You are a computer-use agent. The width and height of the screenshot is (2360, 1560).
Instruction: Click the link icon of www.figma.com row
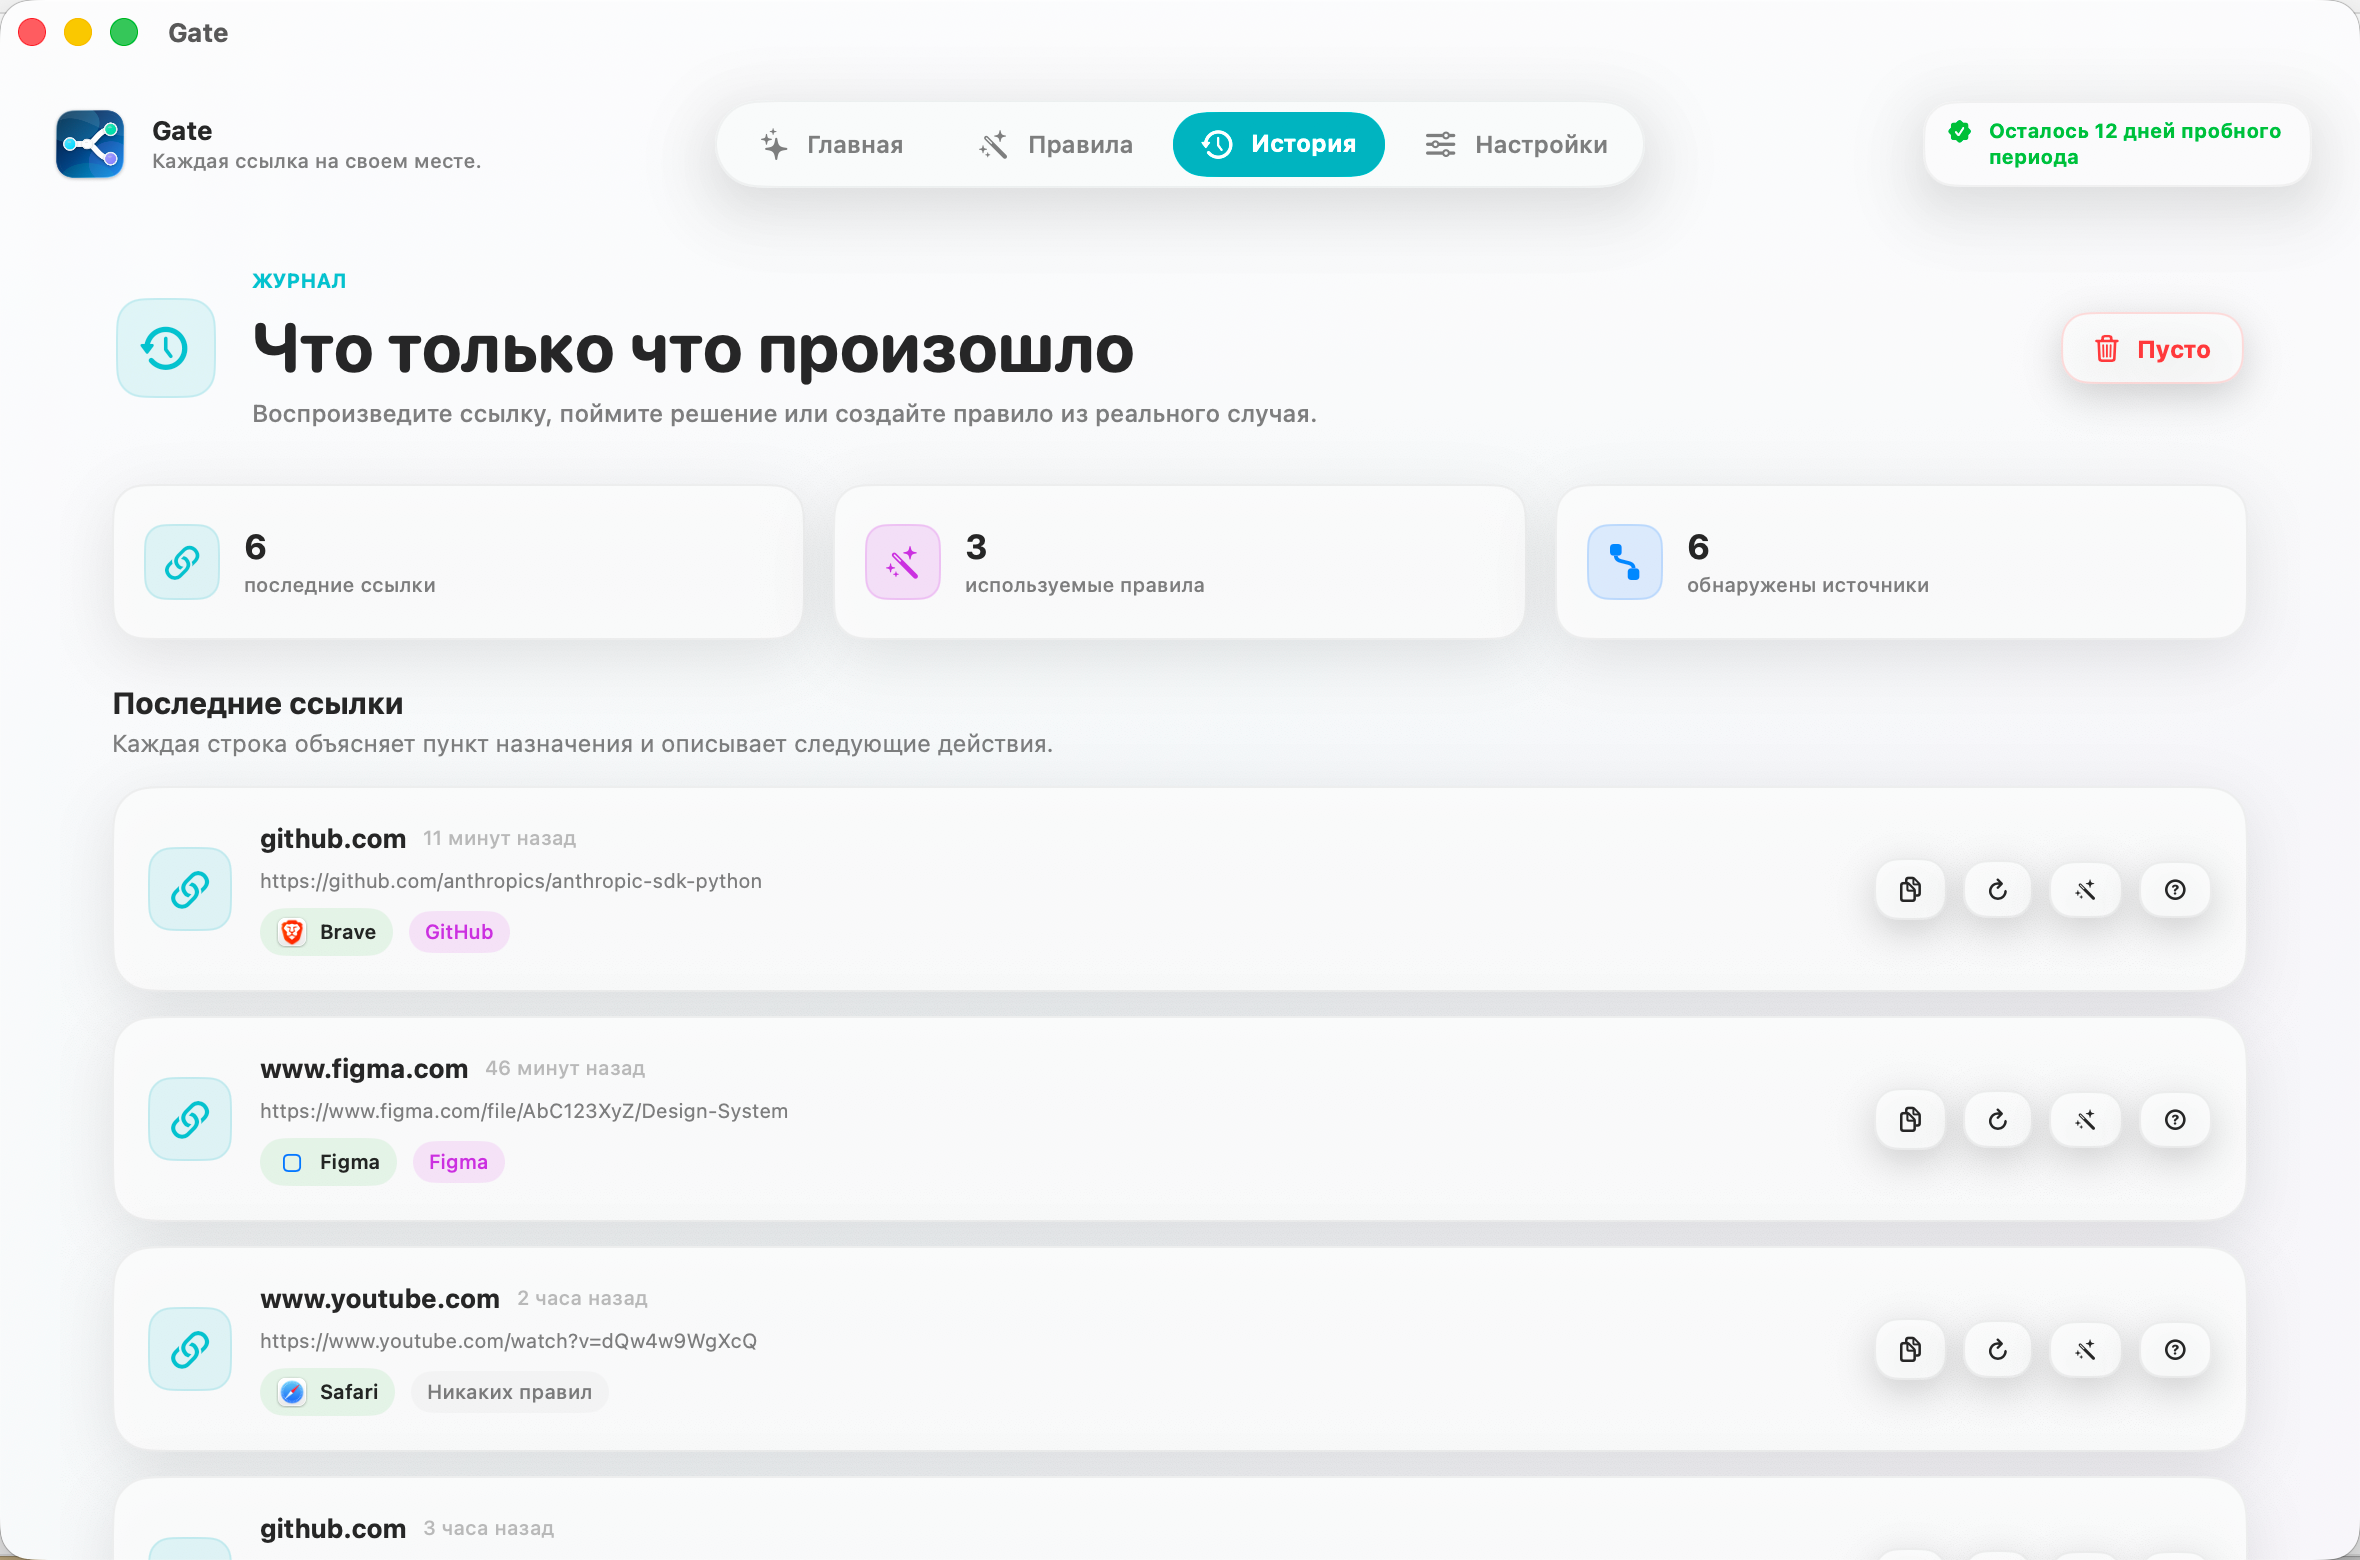coord(190,1119)
